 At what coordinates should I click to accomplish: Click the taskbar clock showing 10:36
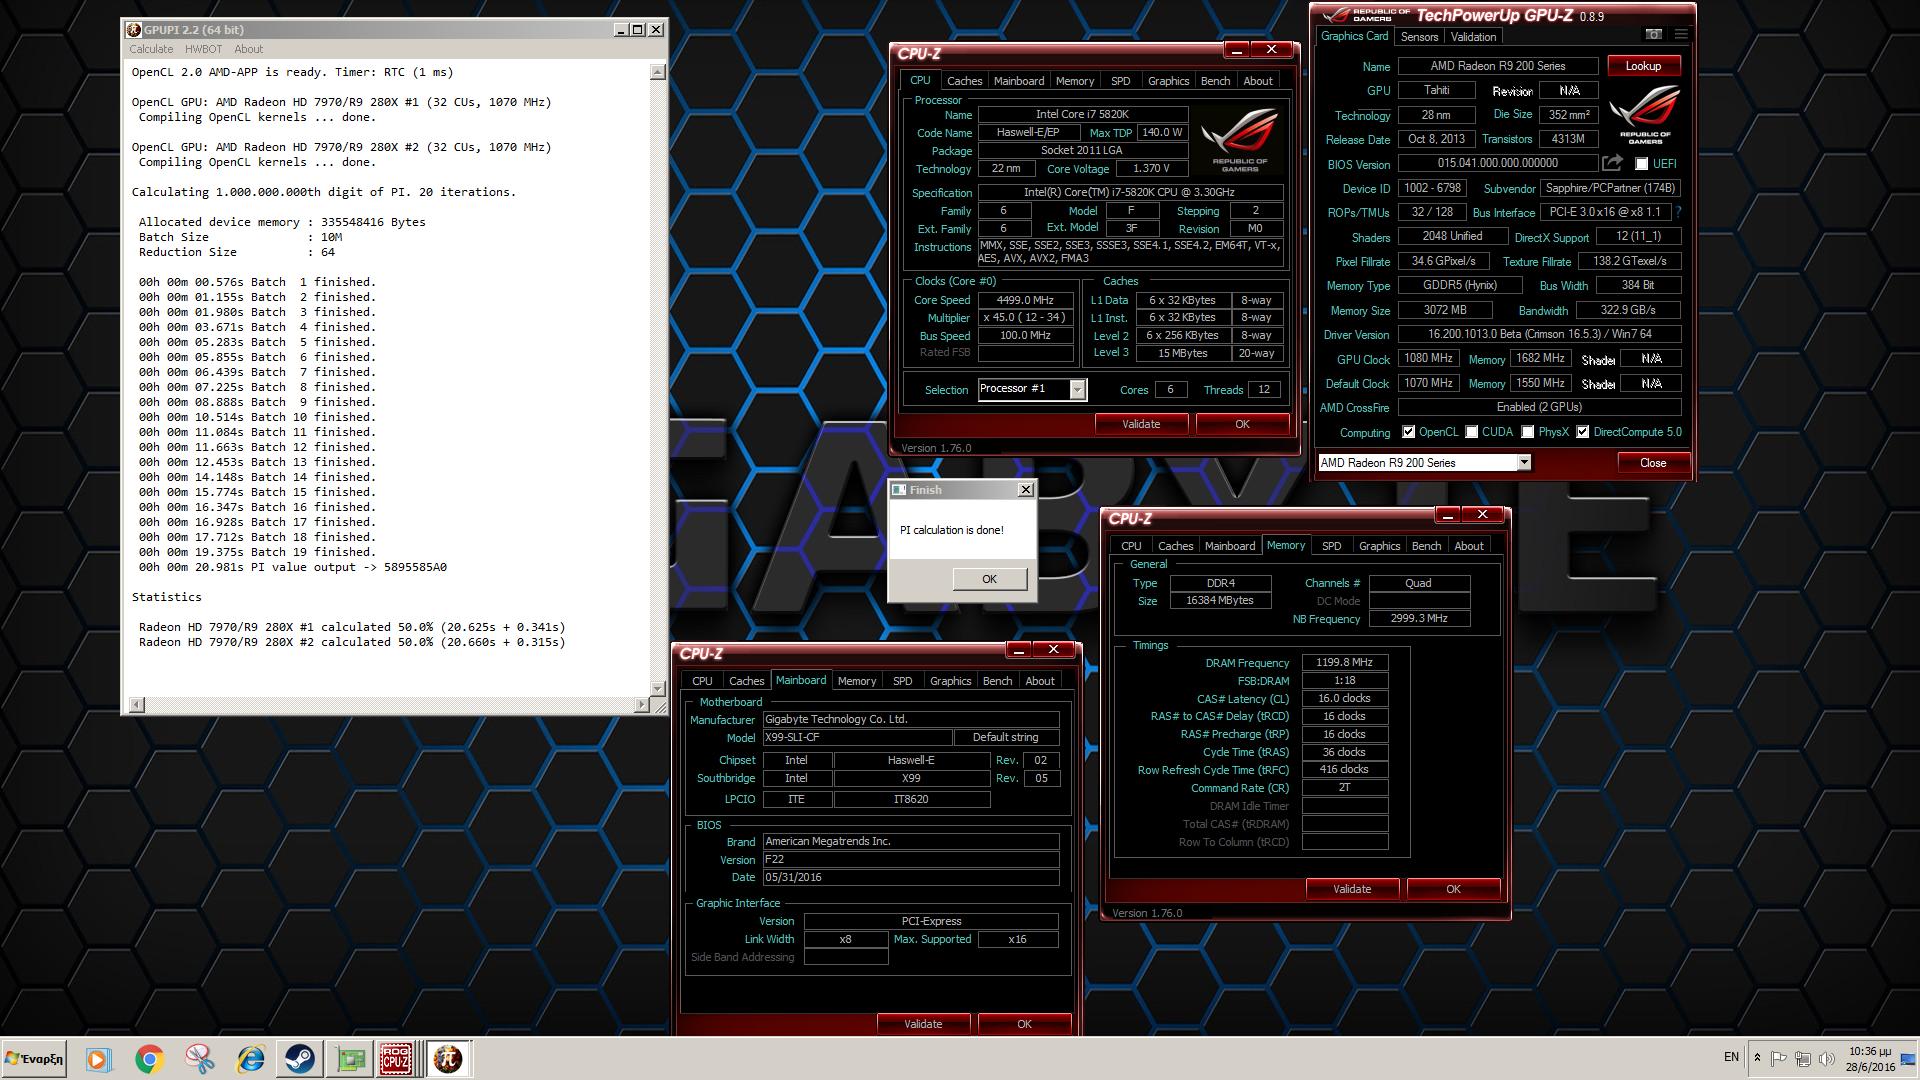pyautogui.click(x=1868, y=1059)
